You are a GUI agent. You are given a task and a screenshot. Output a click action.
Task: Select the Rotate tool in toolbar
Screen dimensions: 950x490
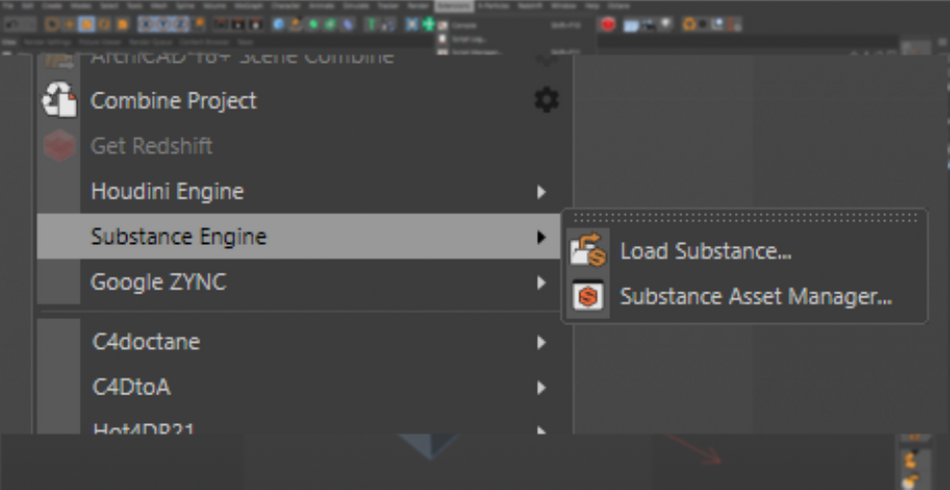click(x=104, y=24)
